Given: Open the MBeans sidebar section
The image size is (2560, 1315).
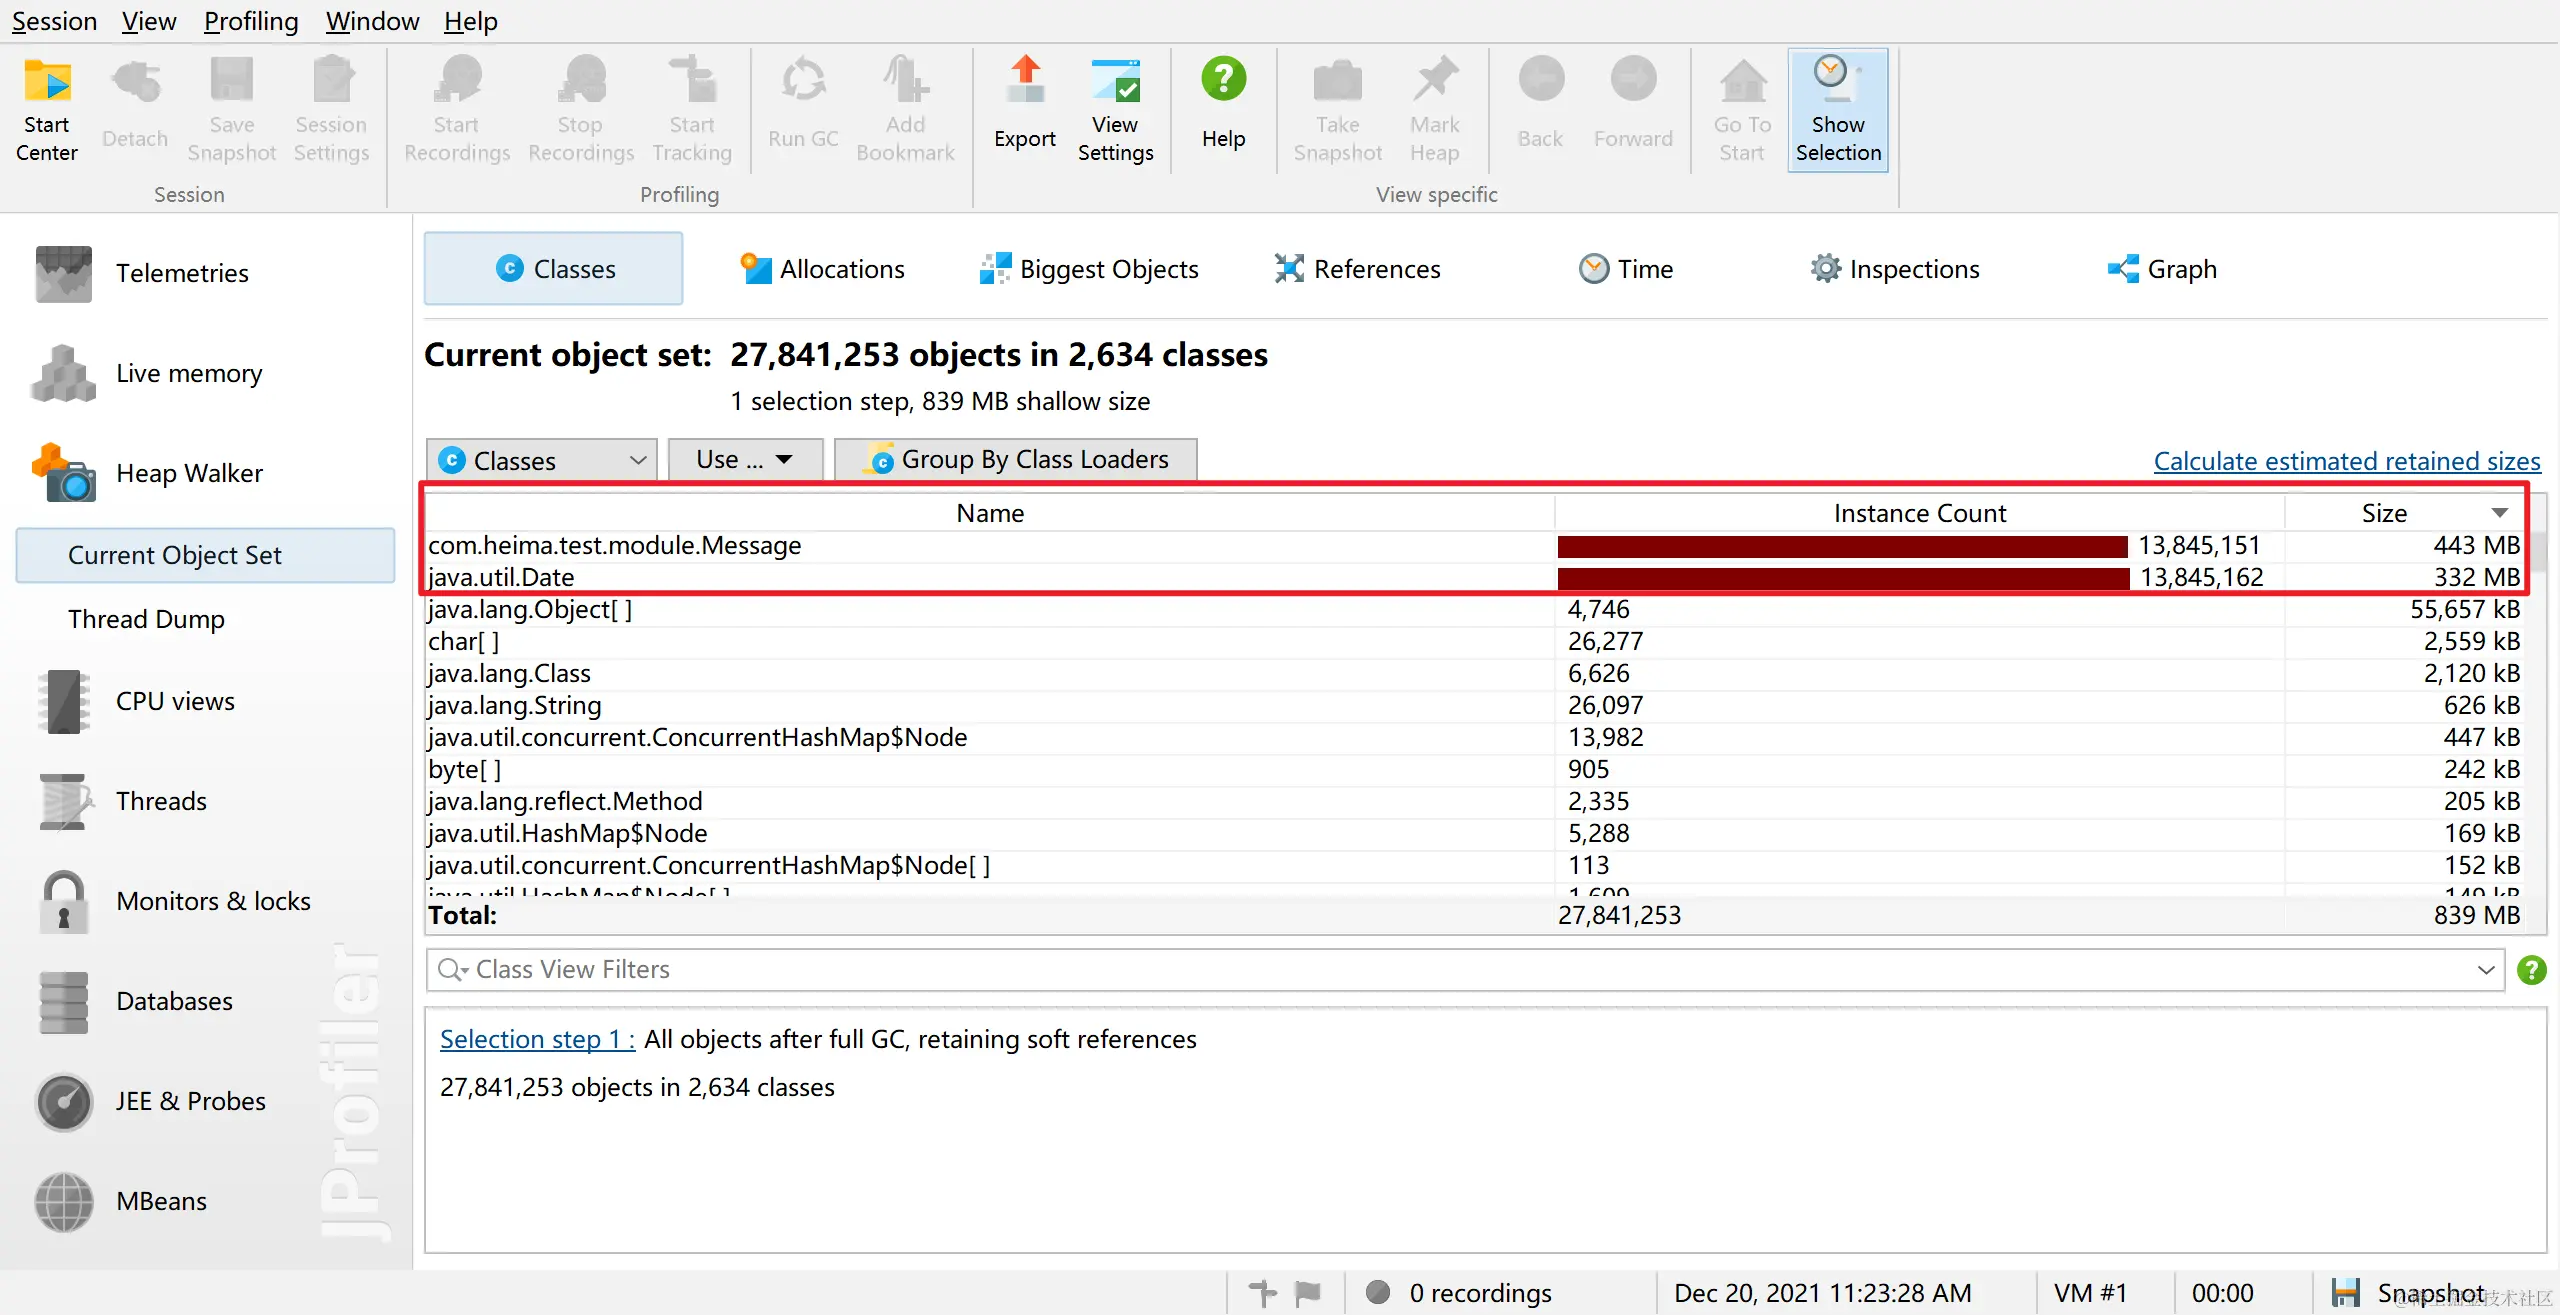Looking at the screenshot, I should tap(161, 1201).
